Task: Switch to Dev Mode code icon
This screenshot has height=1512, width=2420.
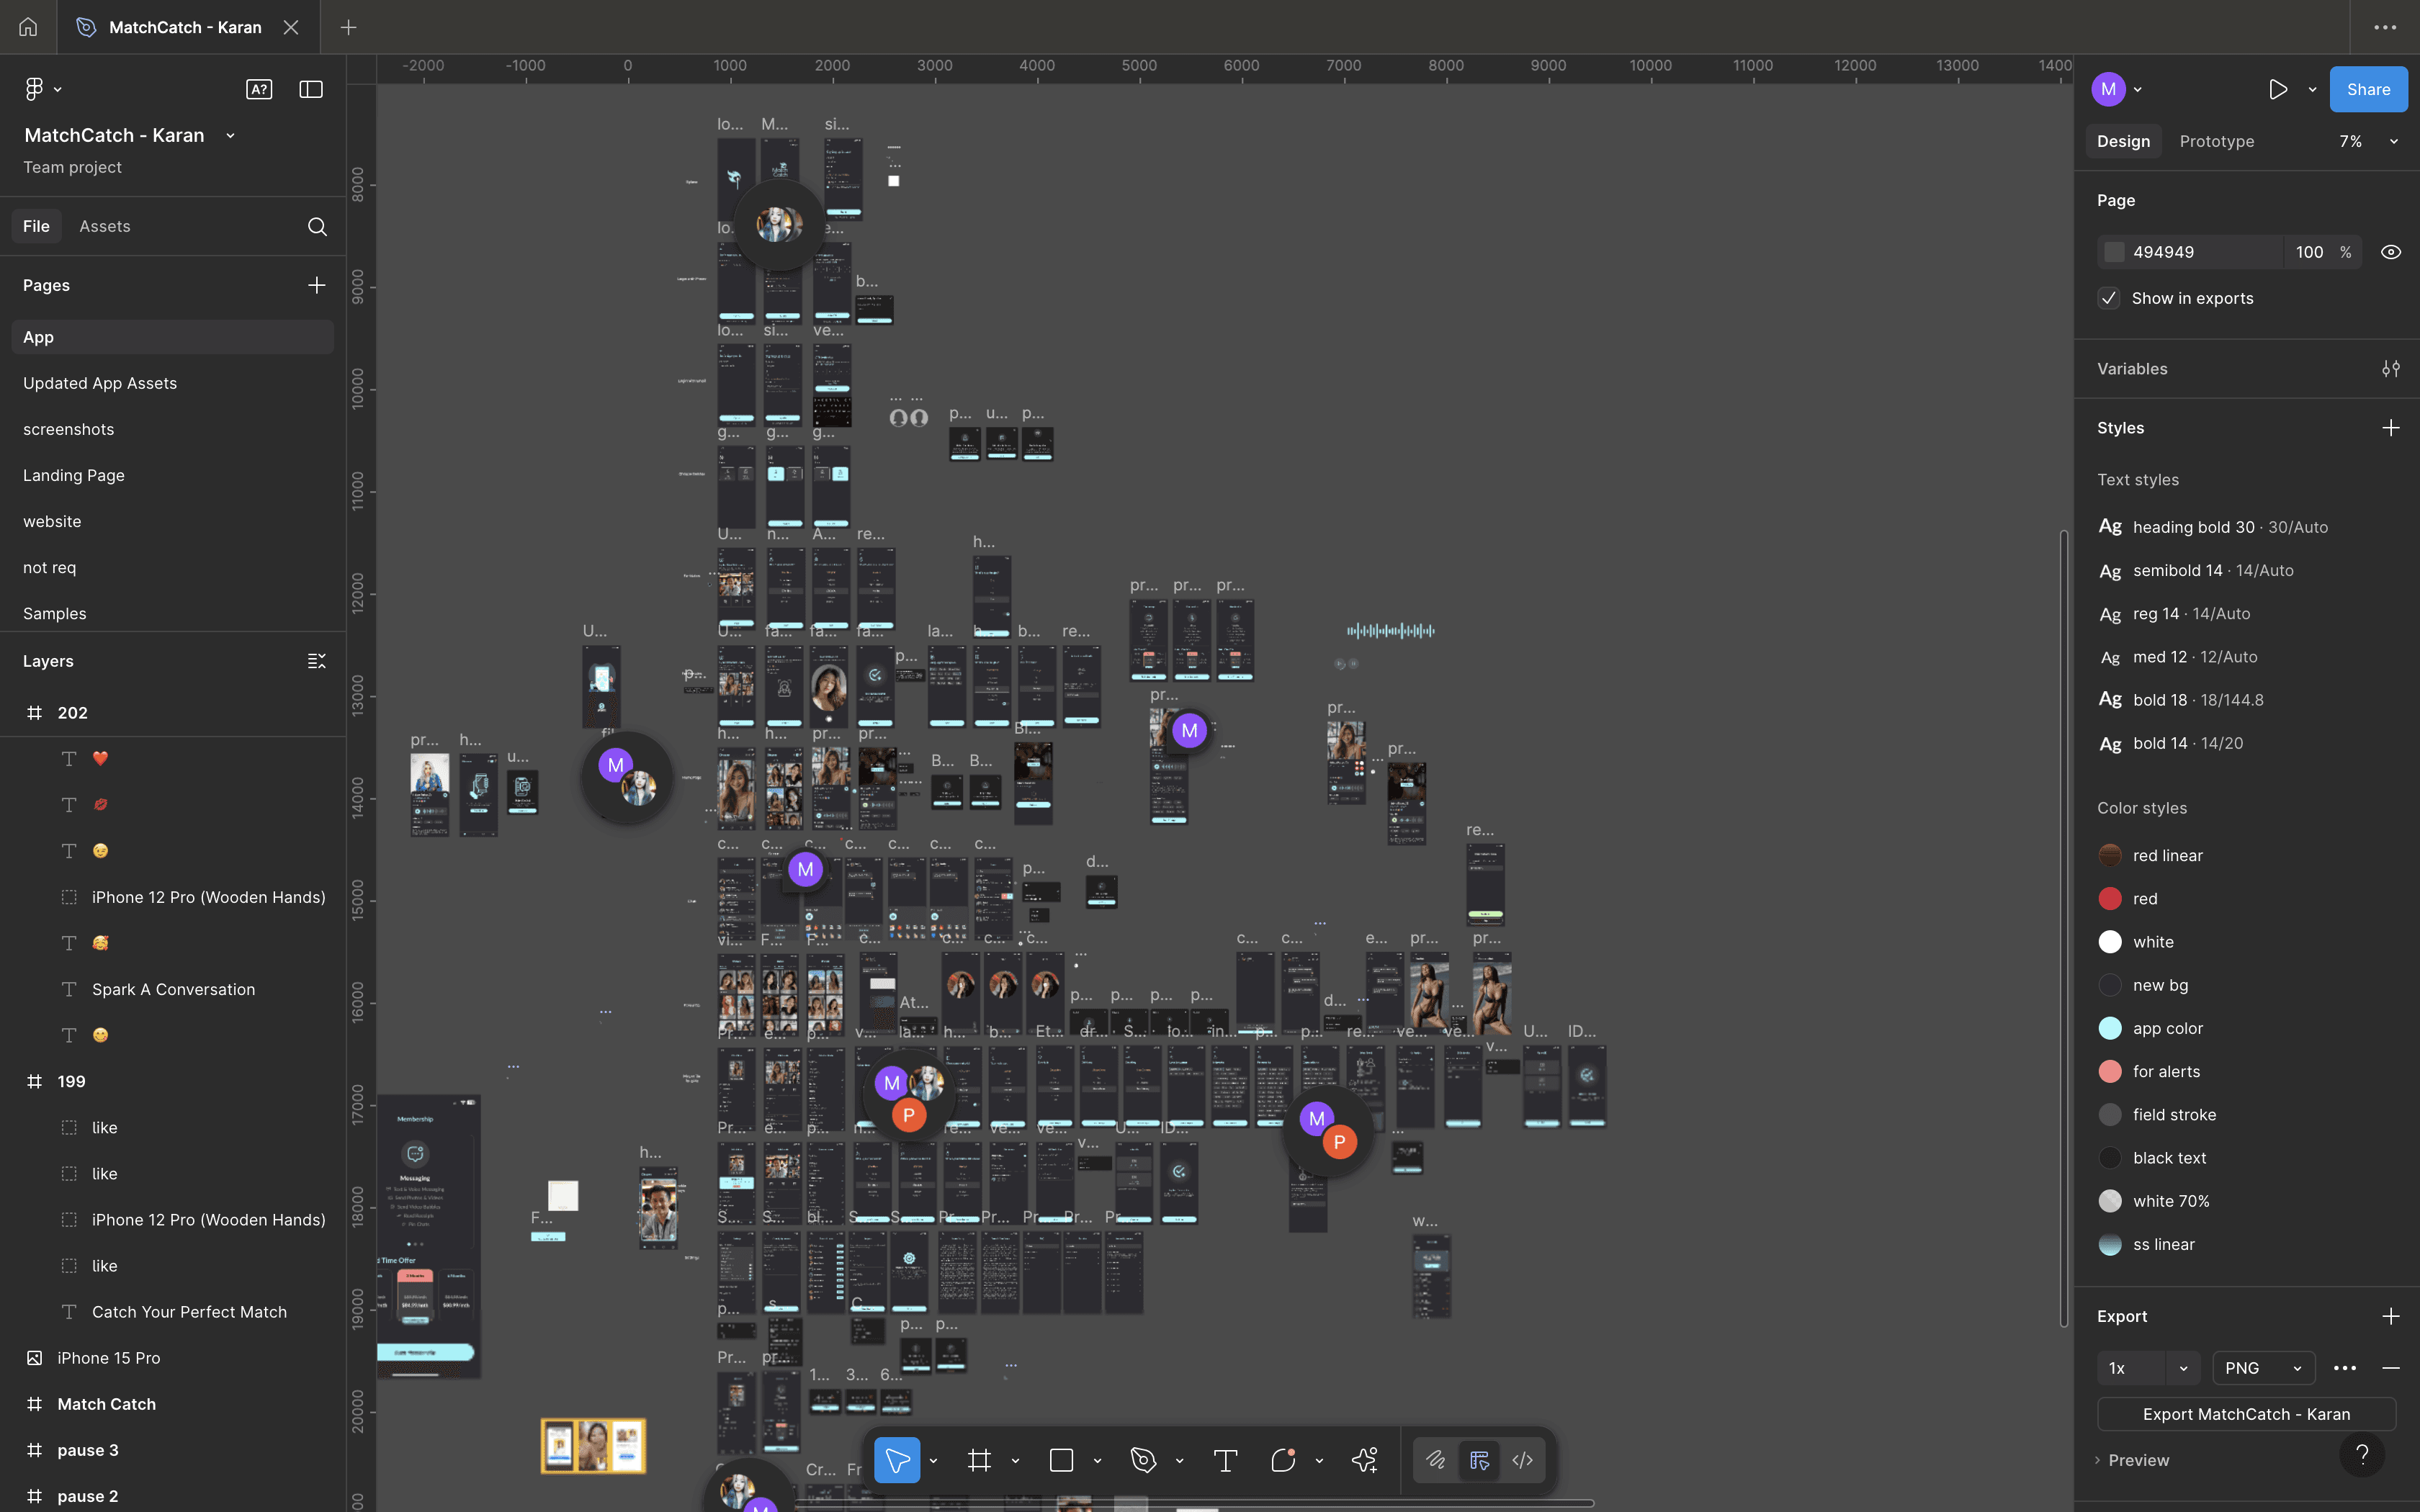Action: pyautogui.click(x=1522, y=1461)
